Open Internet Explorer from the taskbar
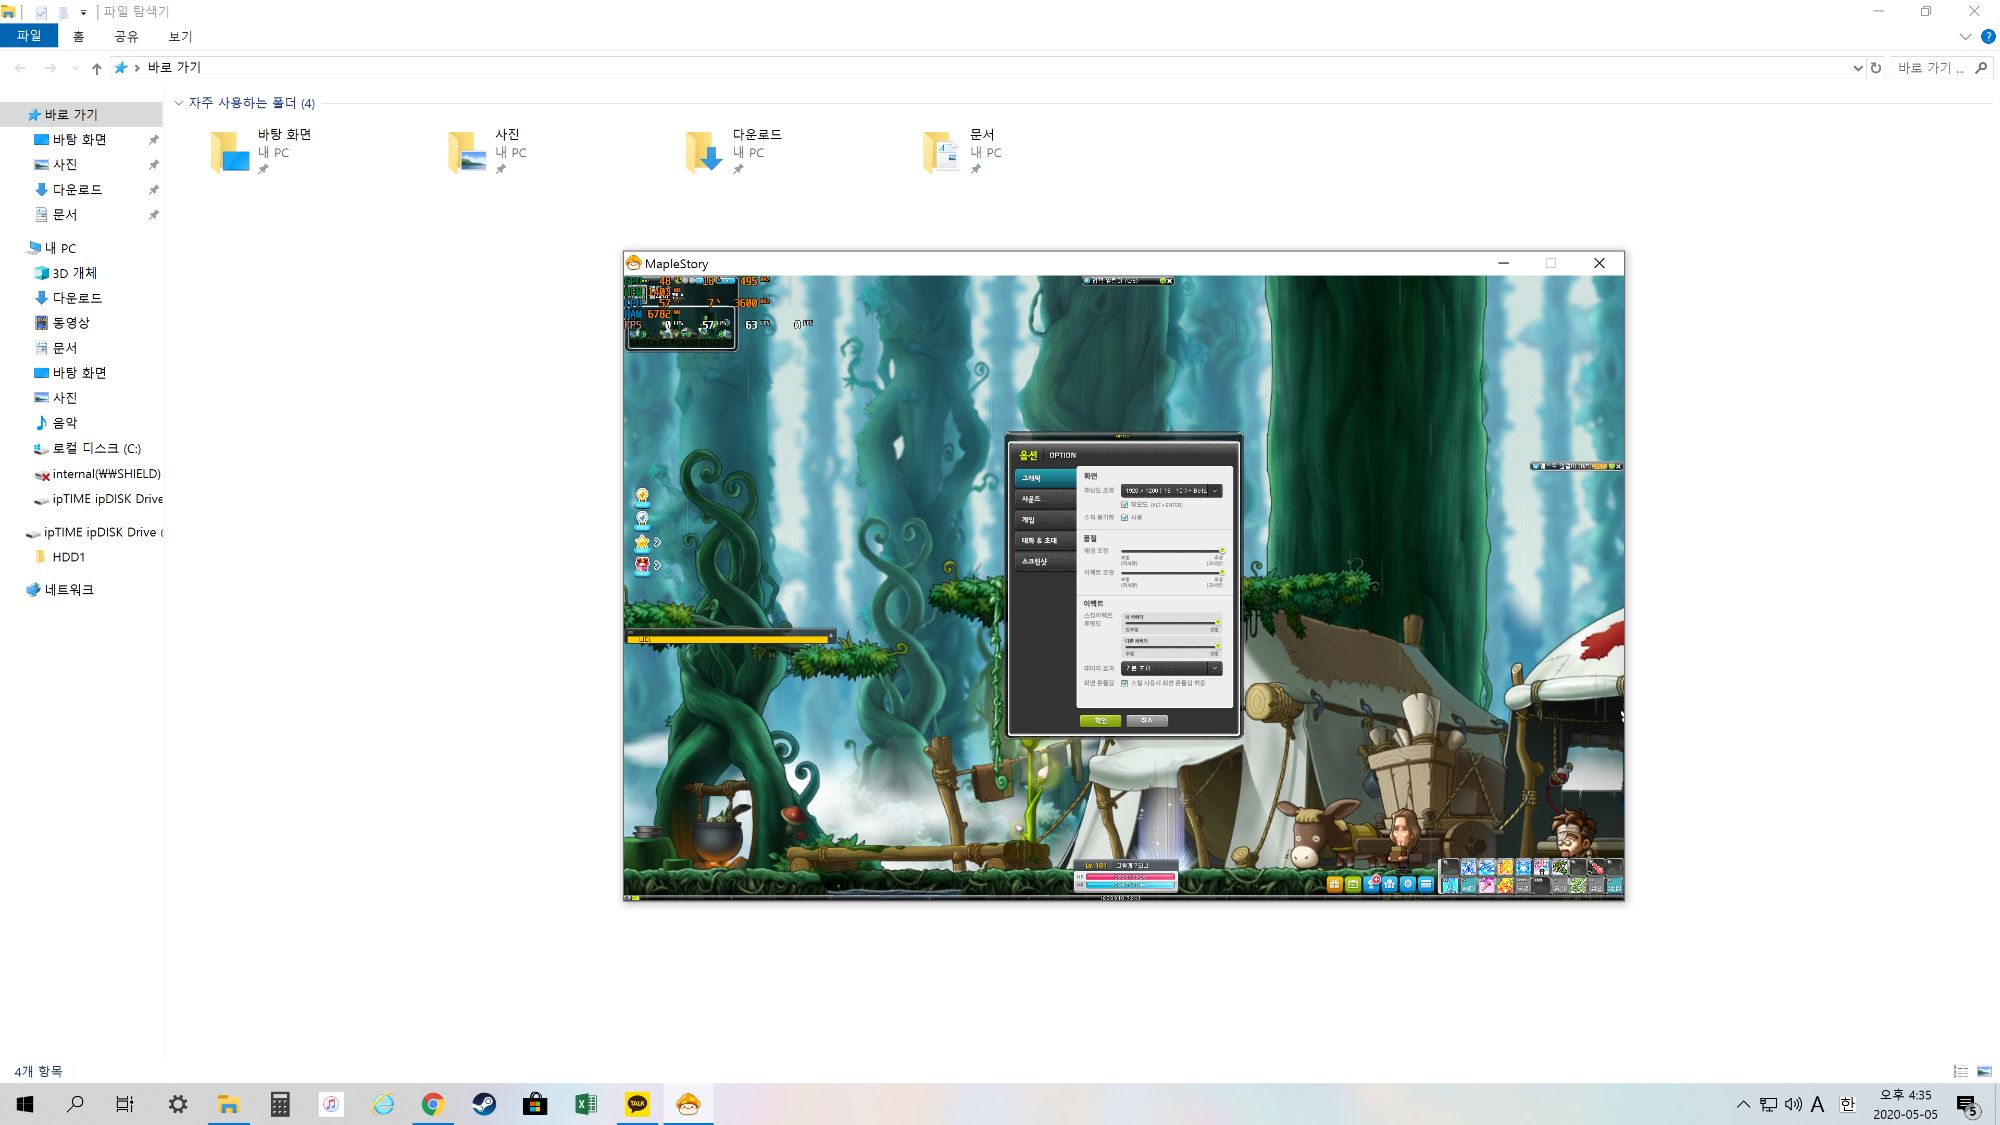 382,1104
